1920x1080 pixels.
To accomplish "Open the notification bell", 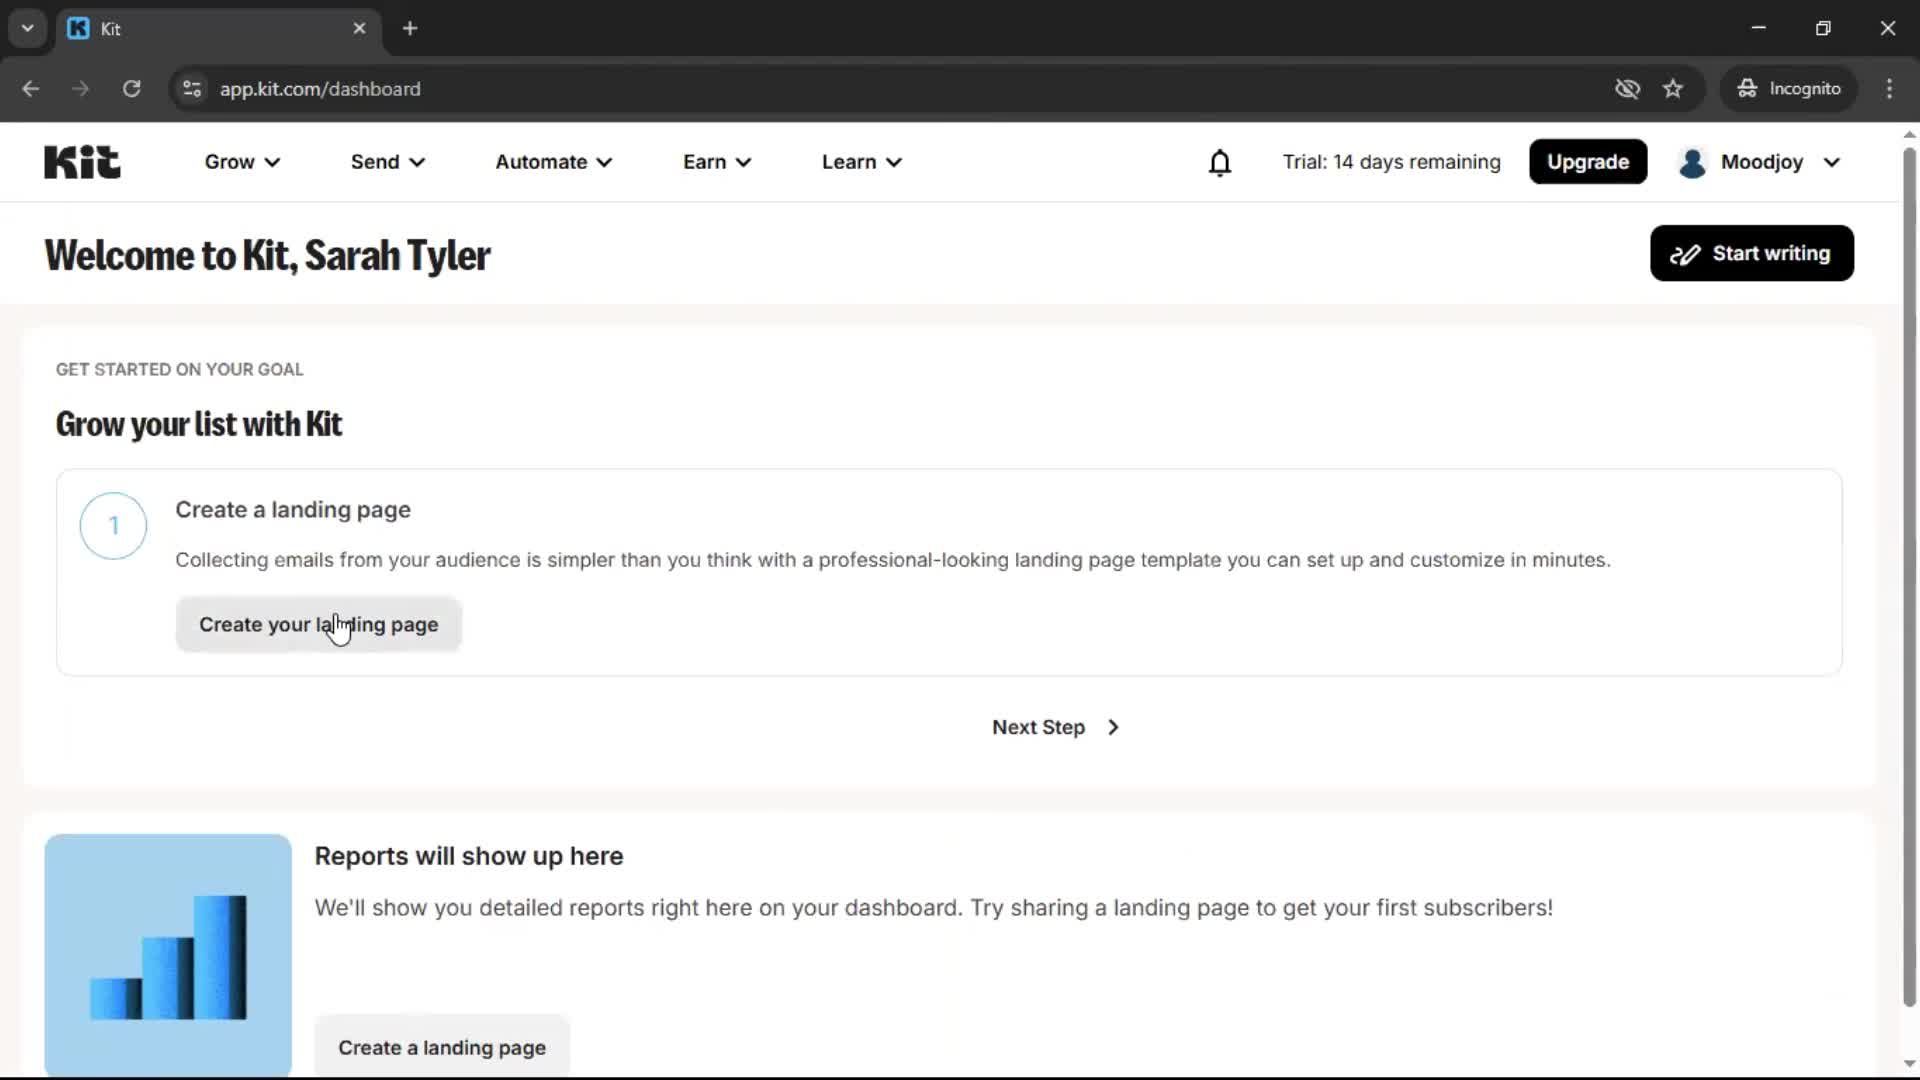I will [x=1220, y=162].
